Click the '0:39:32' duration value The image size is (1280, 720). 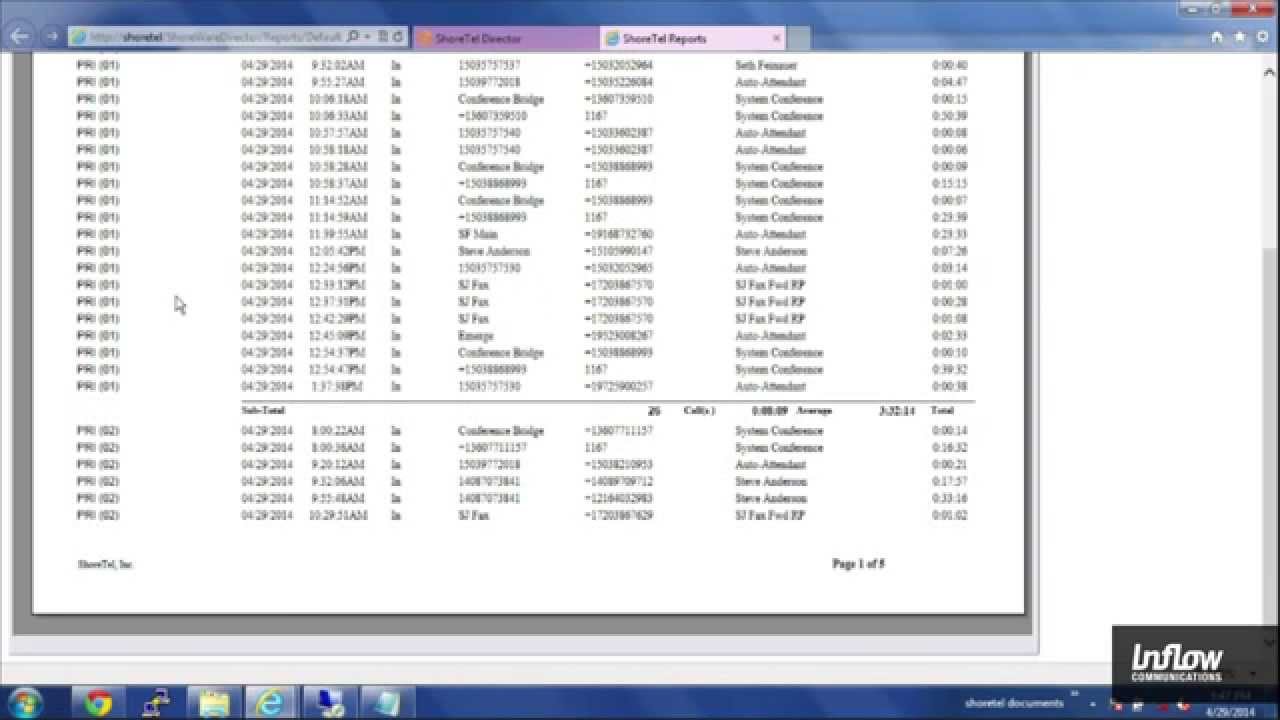click(950, 369)
